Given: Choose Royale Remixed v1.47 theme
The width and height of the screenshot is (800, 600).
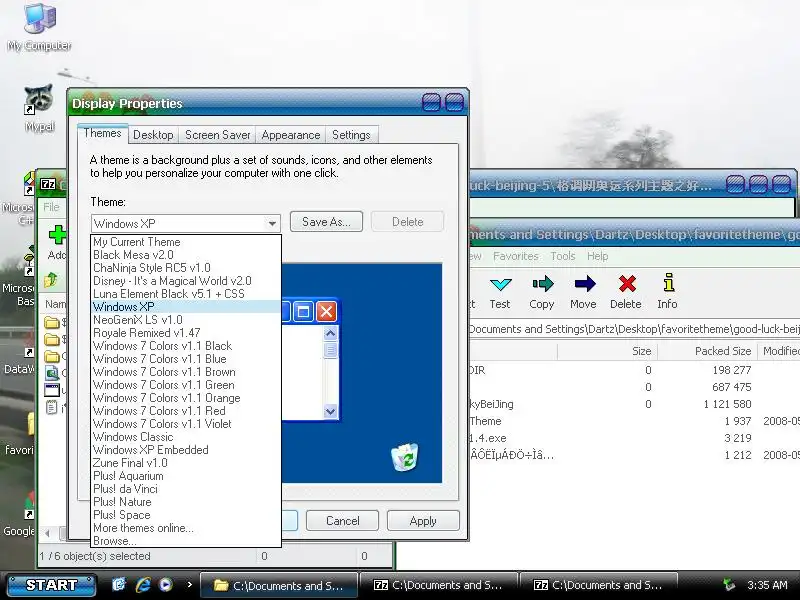Looking at the screenshot, I should tap(186, 333).
